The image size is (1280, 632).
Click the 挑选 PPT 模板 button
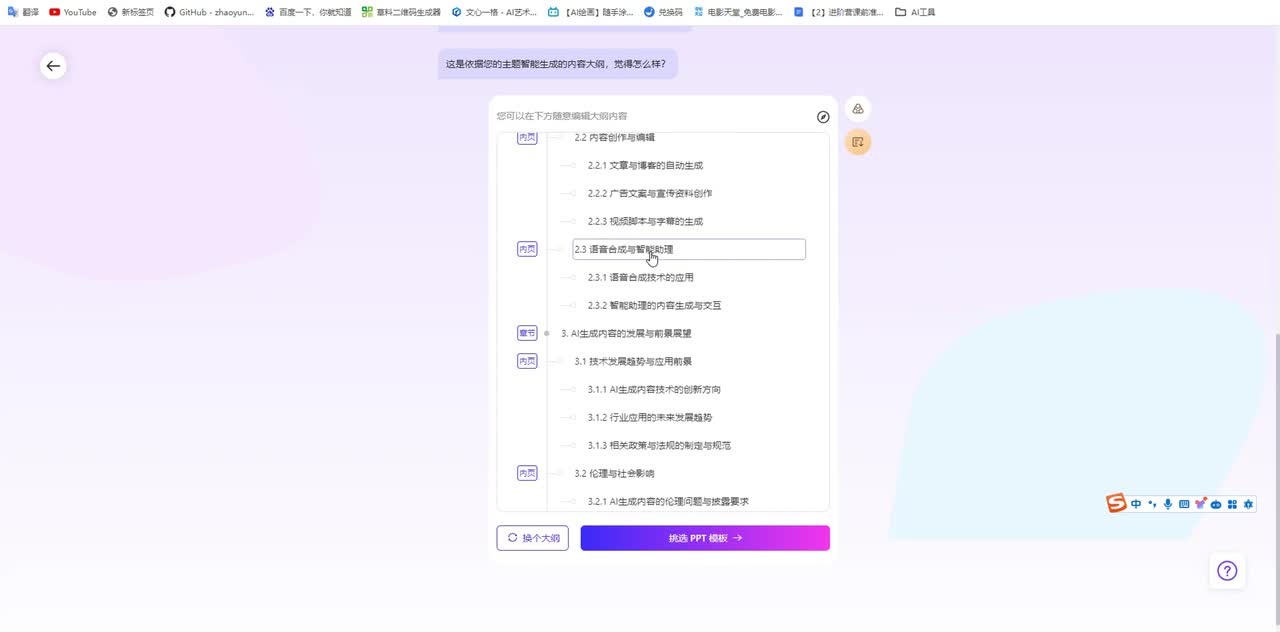click(x=705, y=538)
